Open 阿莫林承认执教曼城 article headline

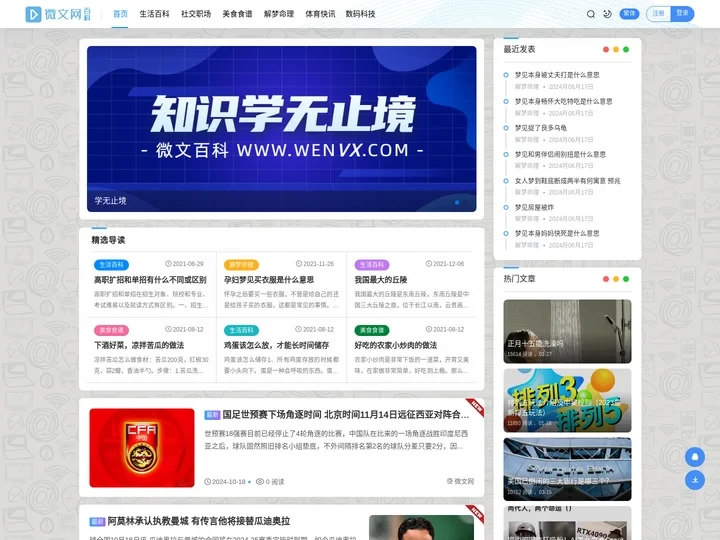point(199,521)
